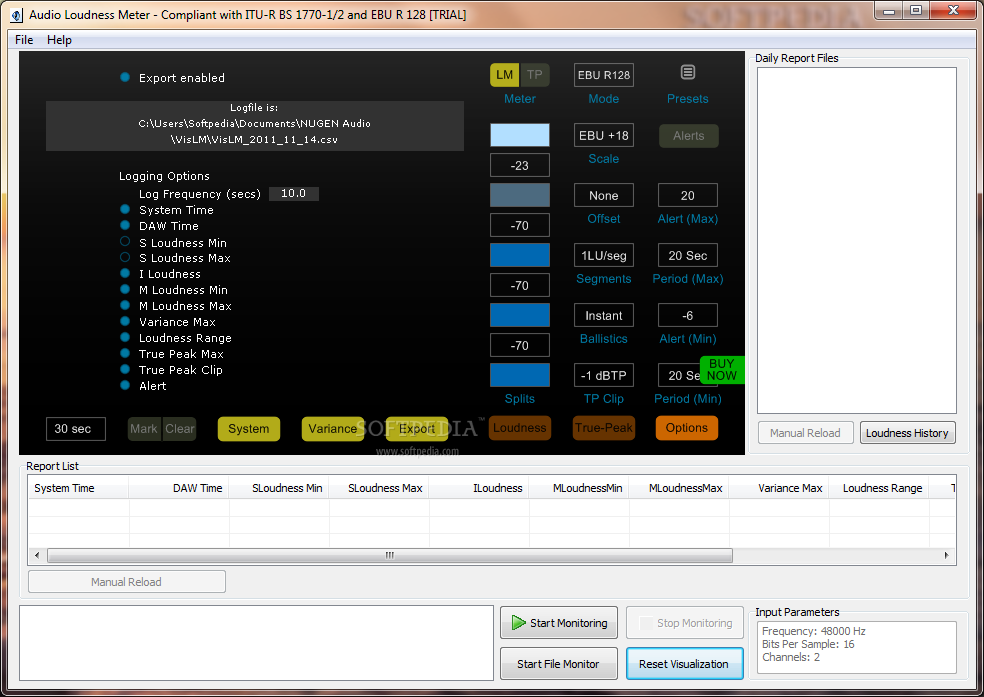Click Reset Visualization
The image size is (984, 697).
[684, 664]
